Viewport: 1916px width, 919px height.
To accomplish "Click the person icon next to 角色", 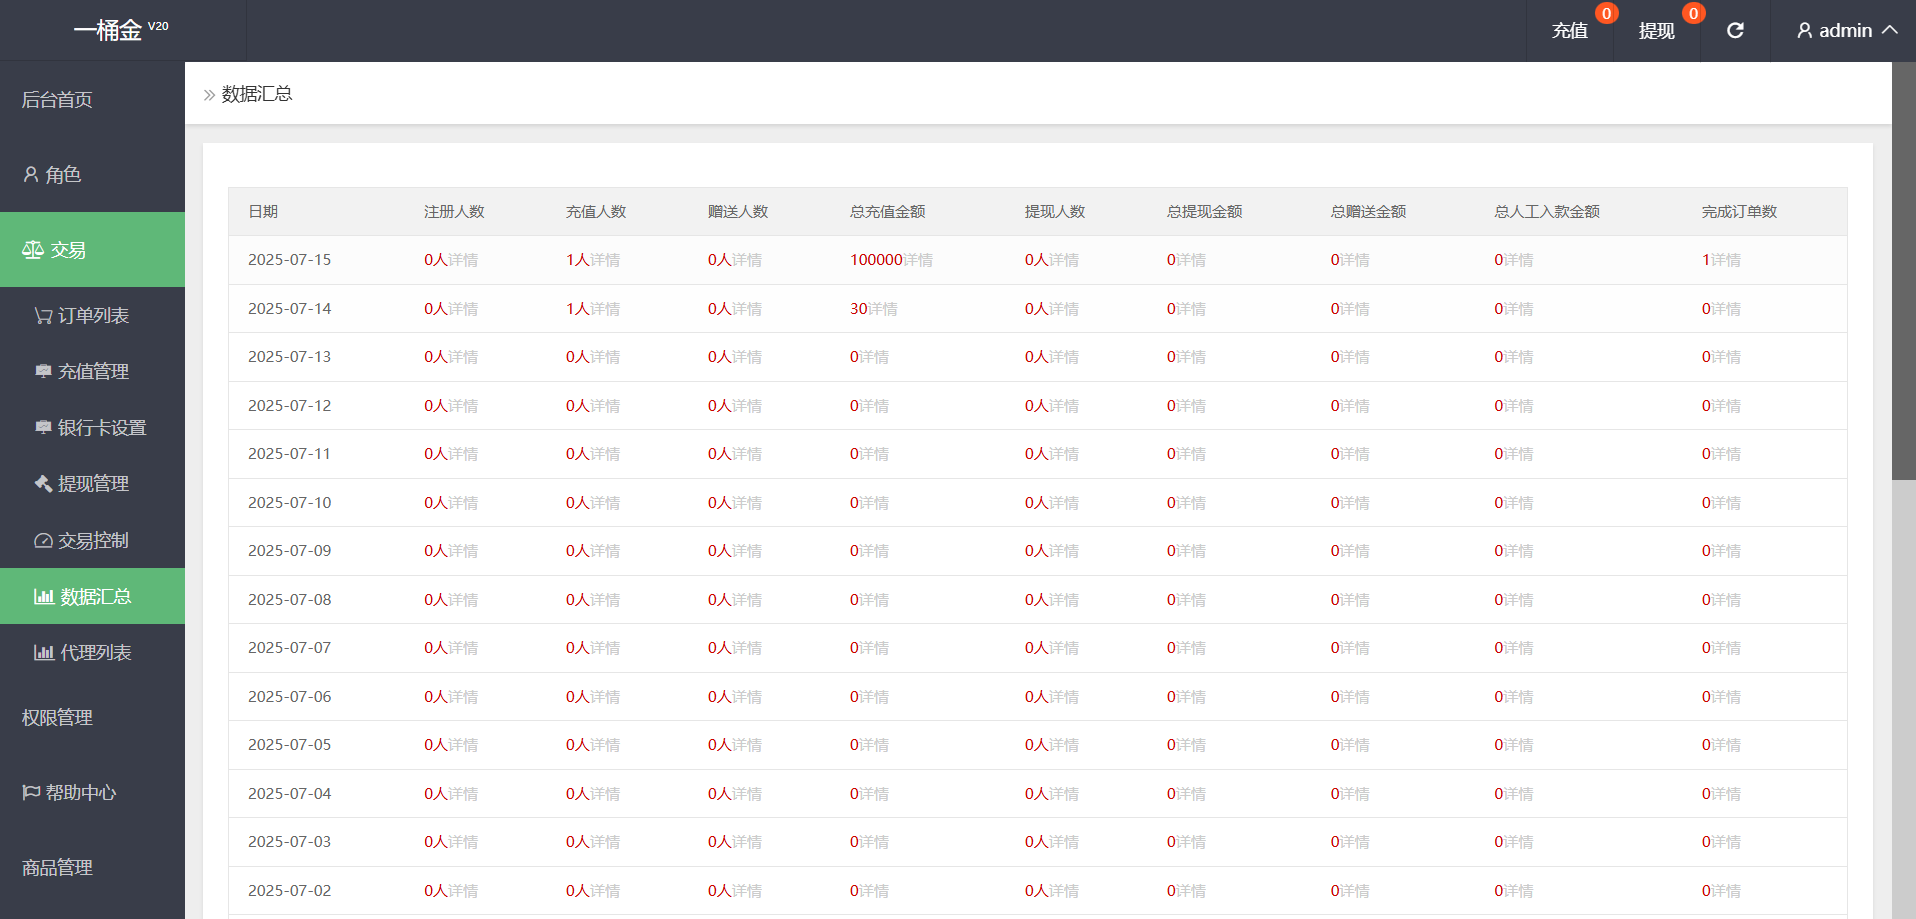I will pyautogui.click(x=31, y=174).
